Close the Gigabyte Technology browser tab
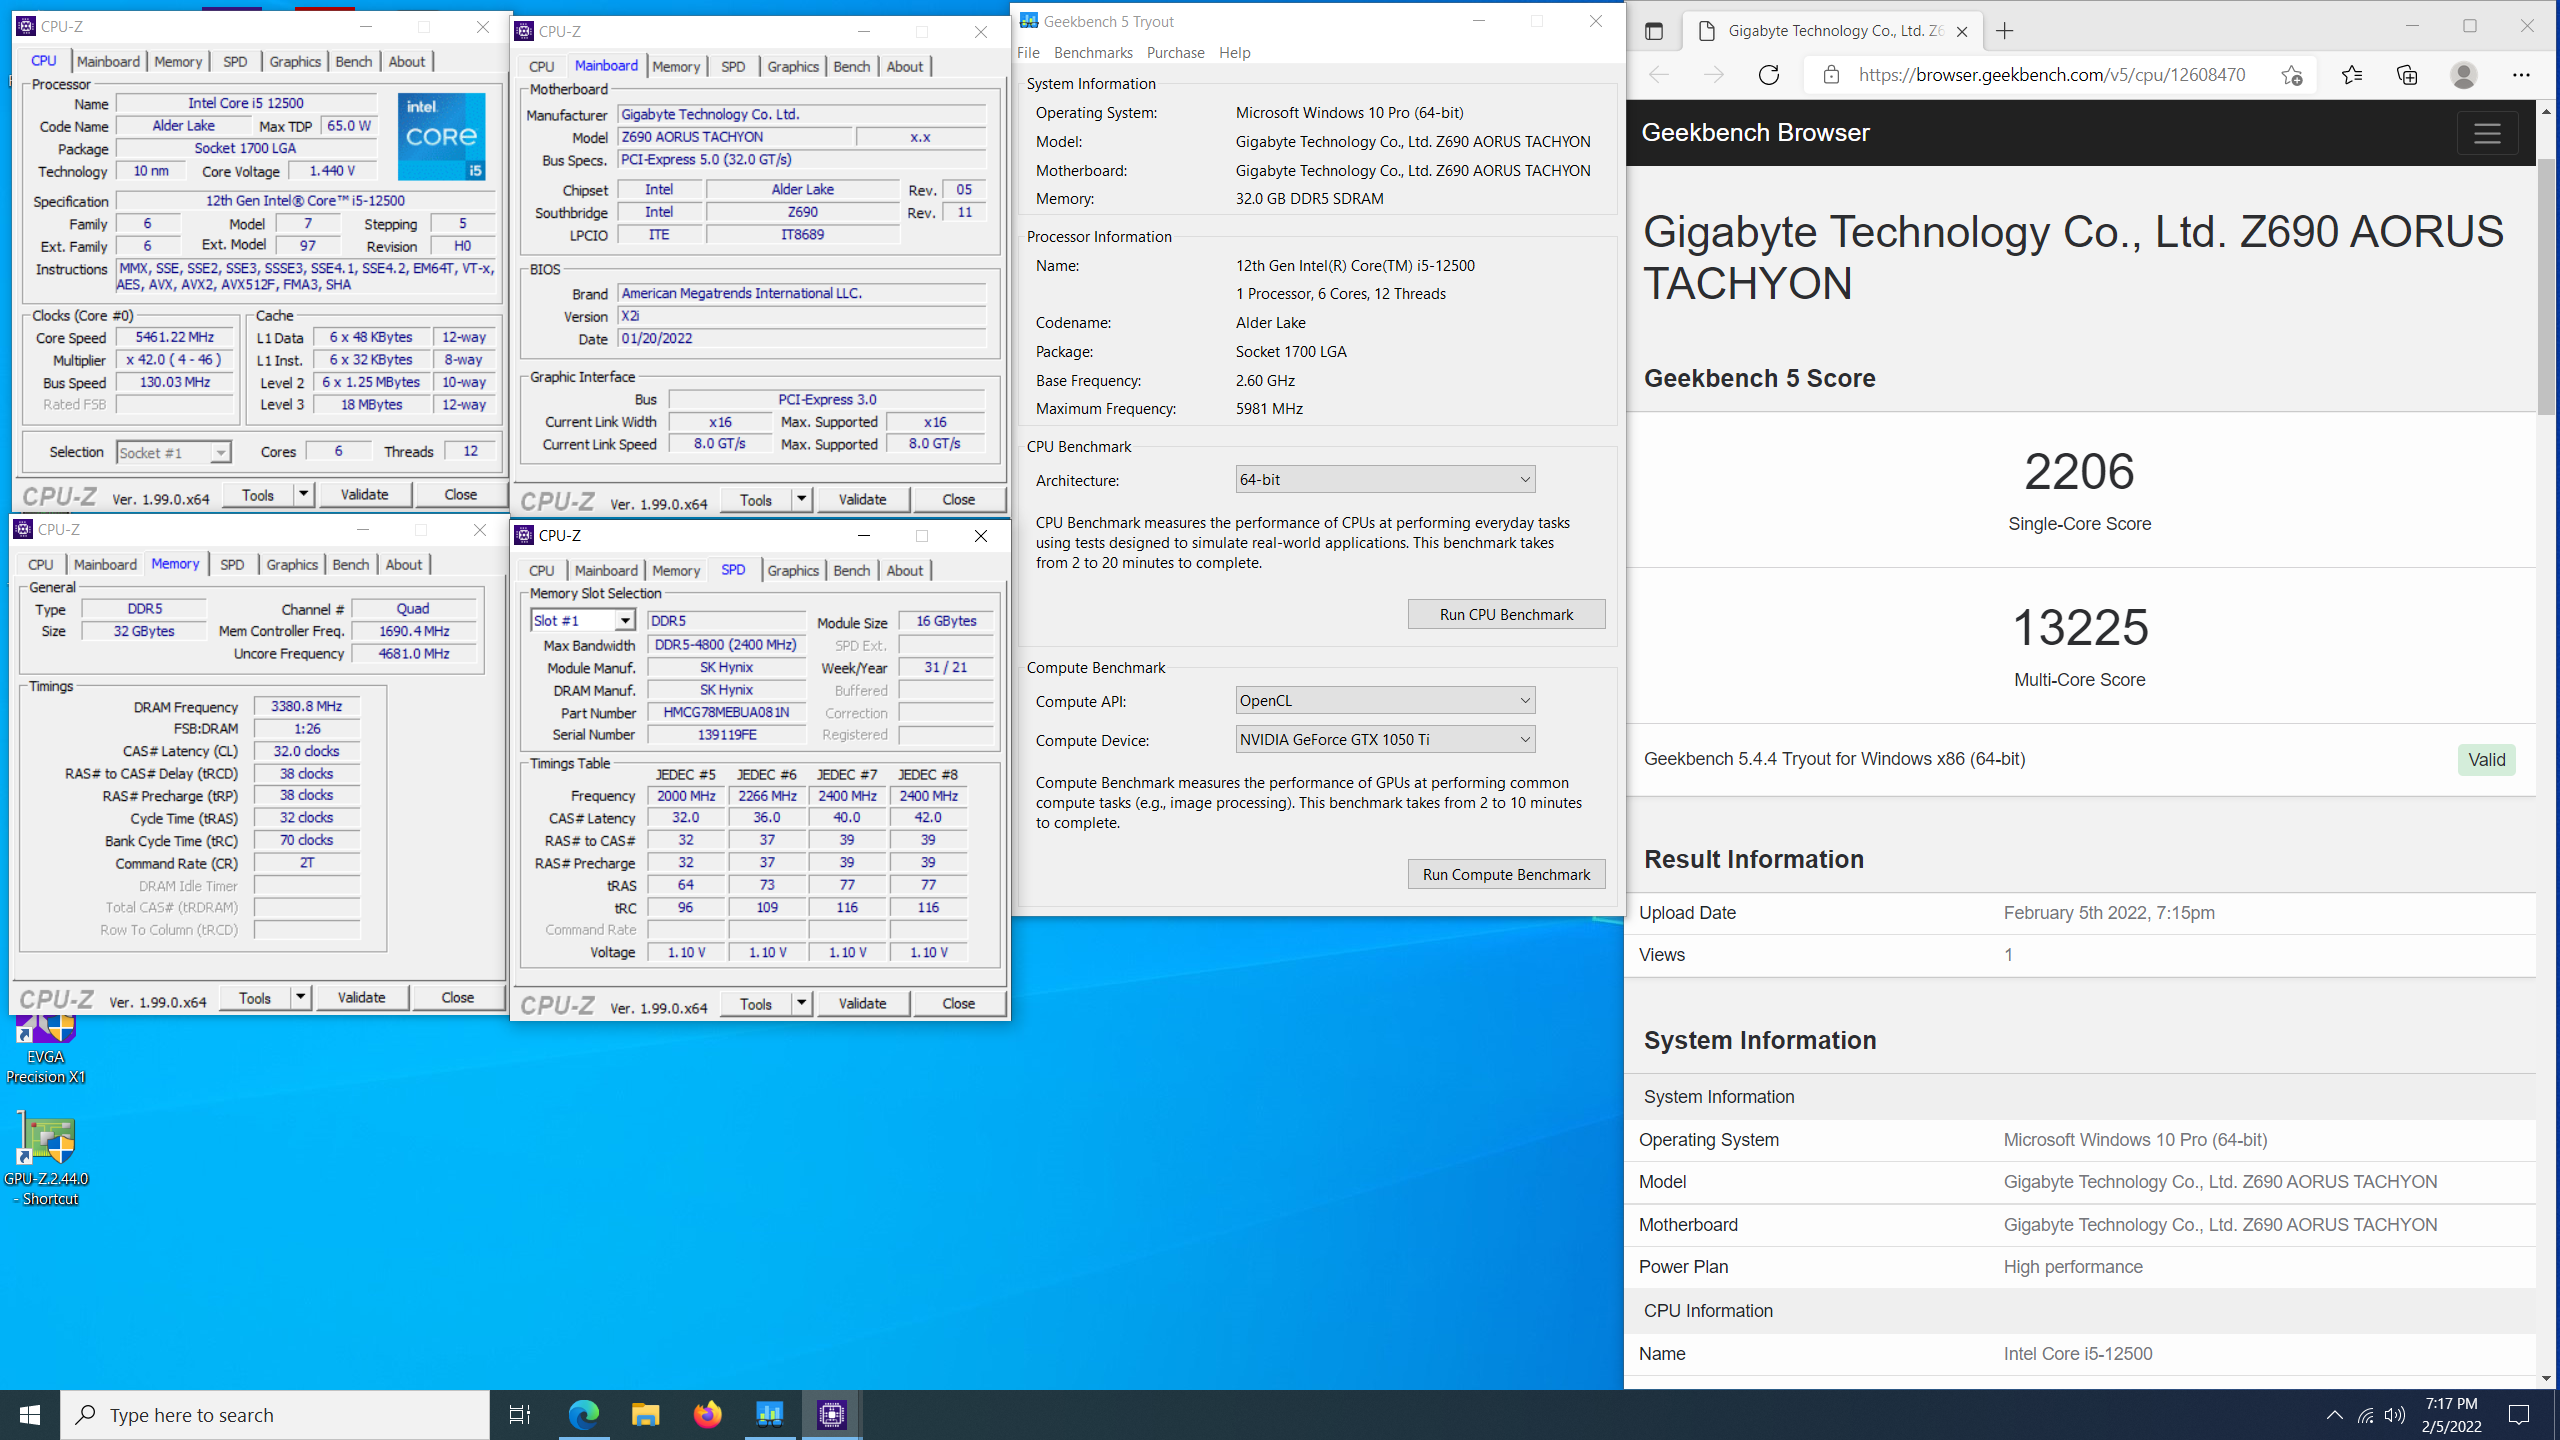The width and height of the screenshot is (2560, 1440). point(1962,31)
